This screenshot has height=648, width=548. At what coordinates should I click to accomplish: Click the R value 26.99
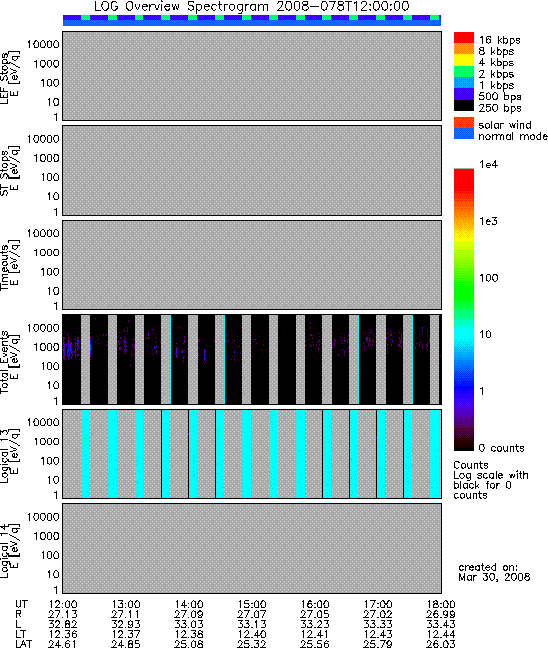click(441, 615)
